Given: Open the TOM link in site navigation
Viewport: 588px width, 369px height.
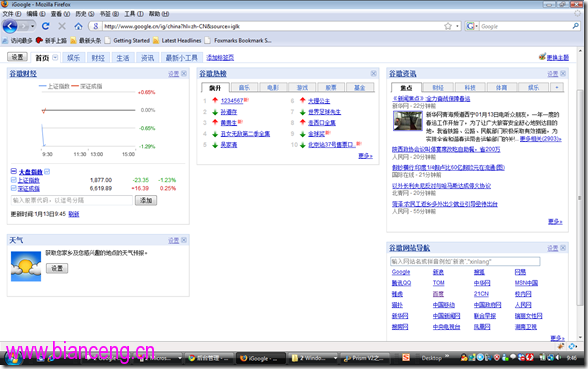Looking at the screenshot, I should click(438, 283).
